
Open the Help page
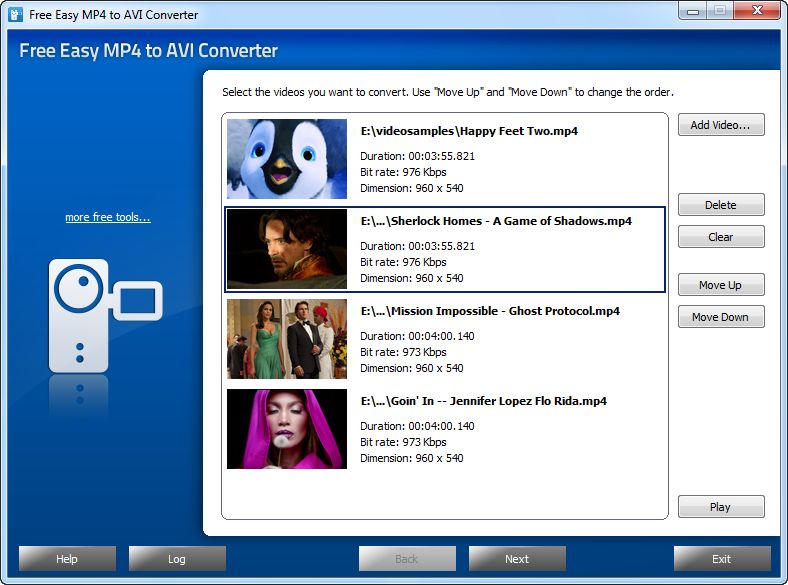67,559
